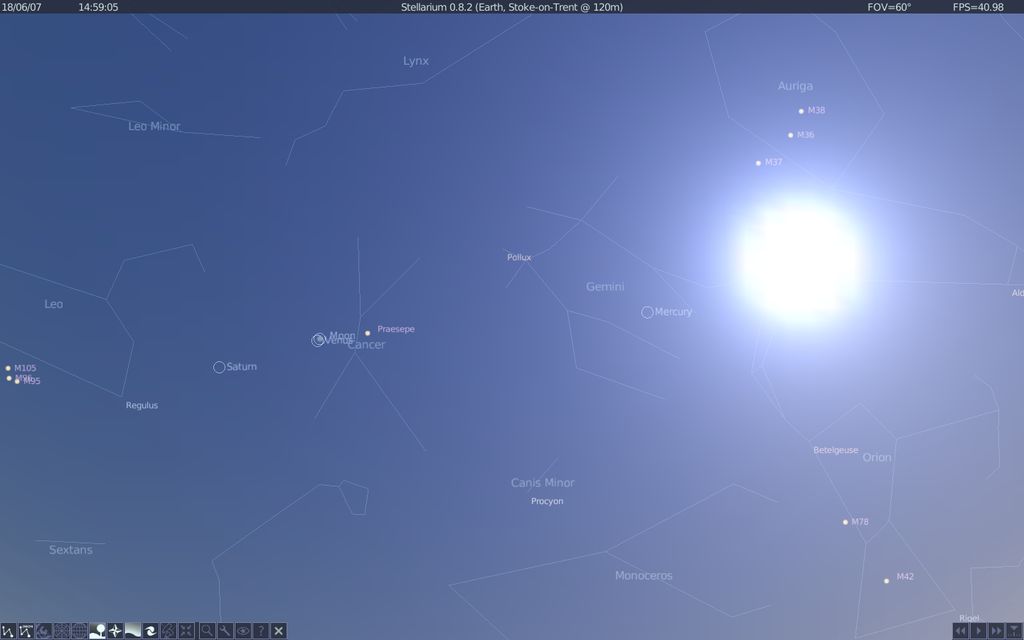Enable constellation art figures
1024x640 pixels.
pyautogui.click(x=44, y=631)
